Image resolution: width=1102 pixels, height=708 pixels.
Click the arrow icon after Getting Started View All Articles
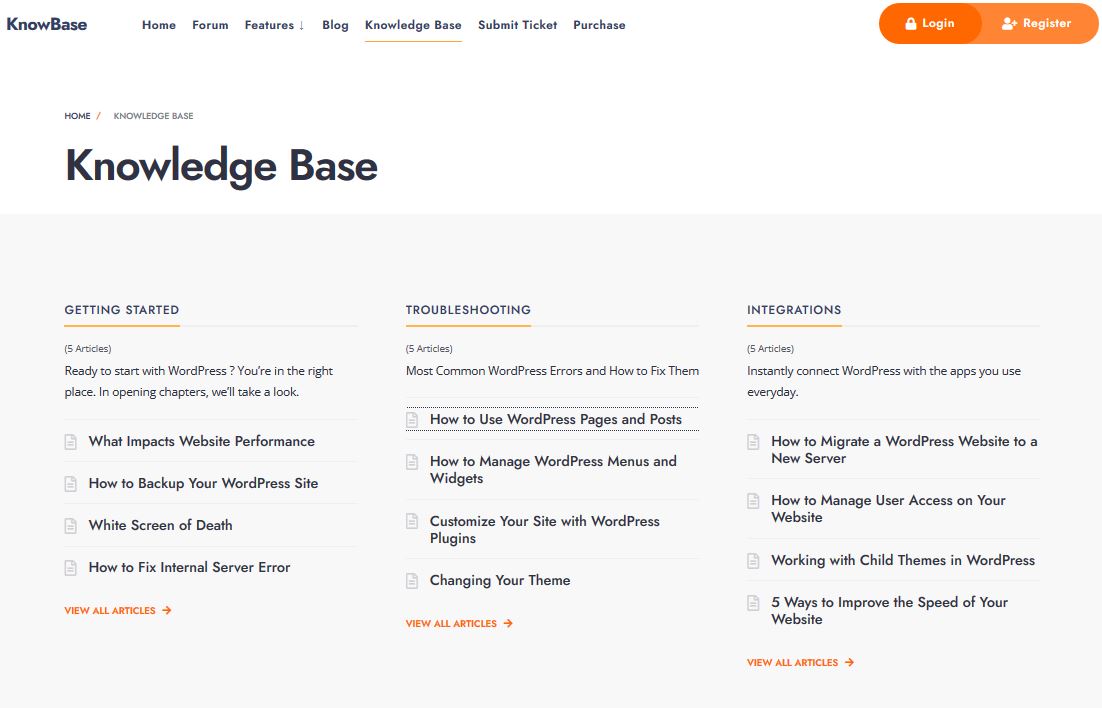click(167, 610)
